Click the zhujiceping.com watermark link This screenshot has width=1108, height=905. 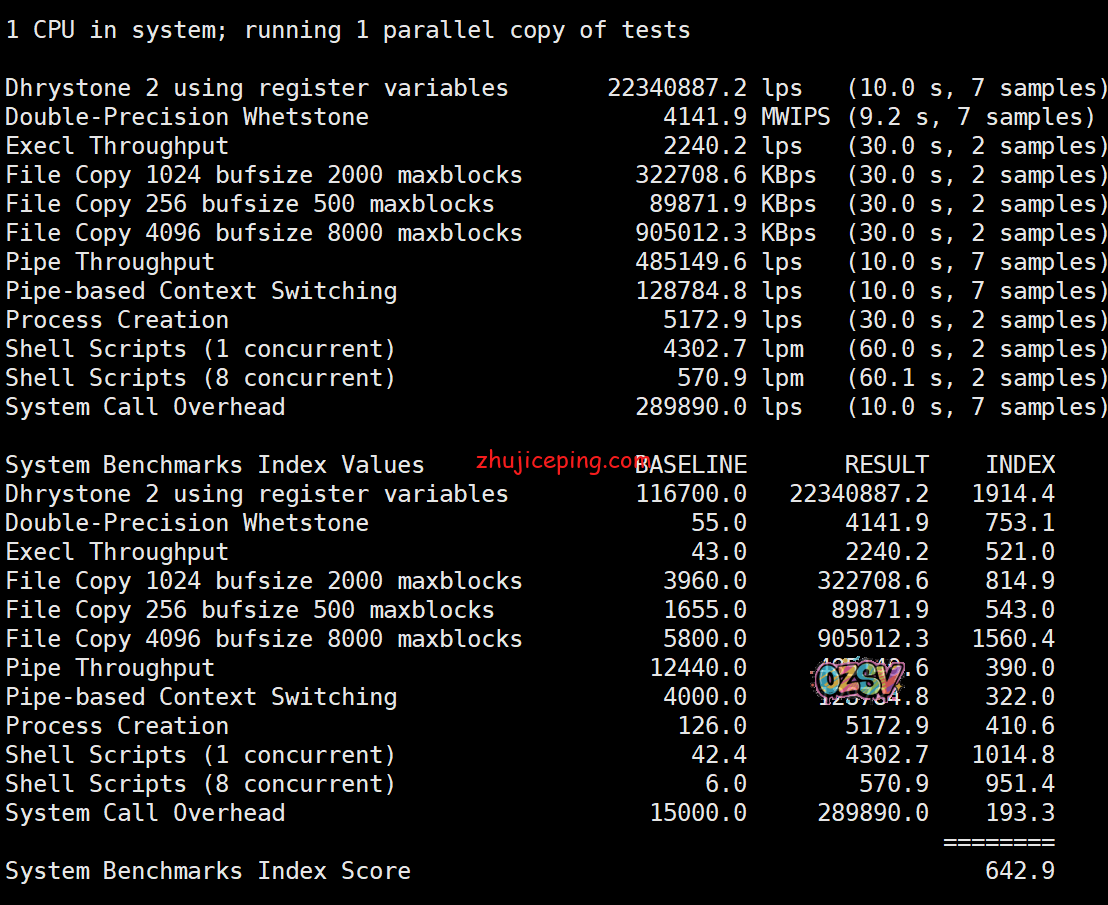click(x=562, y=461)
